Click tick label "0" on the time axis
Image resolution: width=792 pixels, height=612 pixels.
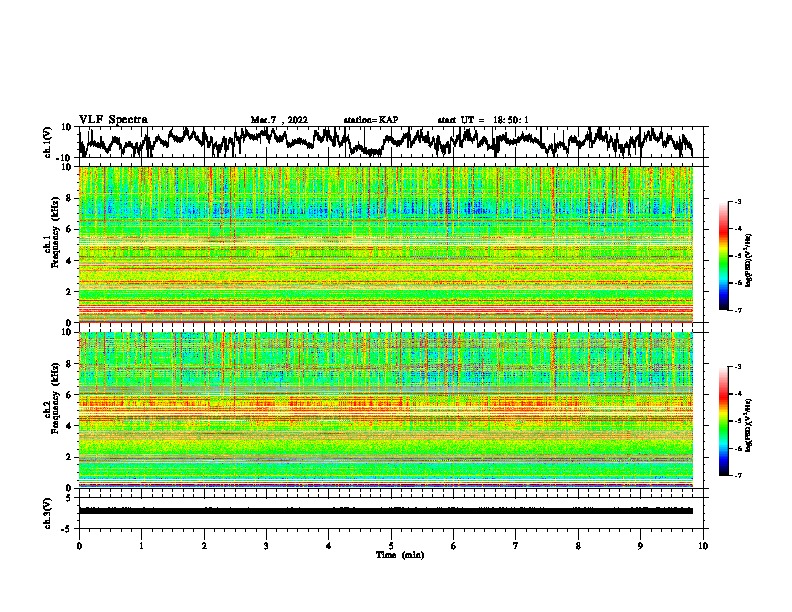tap(79, 546)
